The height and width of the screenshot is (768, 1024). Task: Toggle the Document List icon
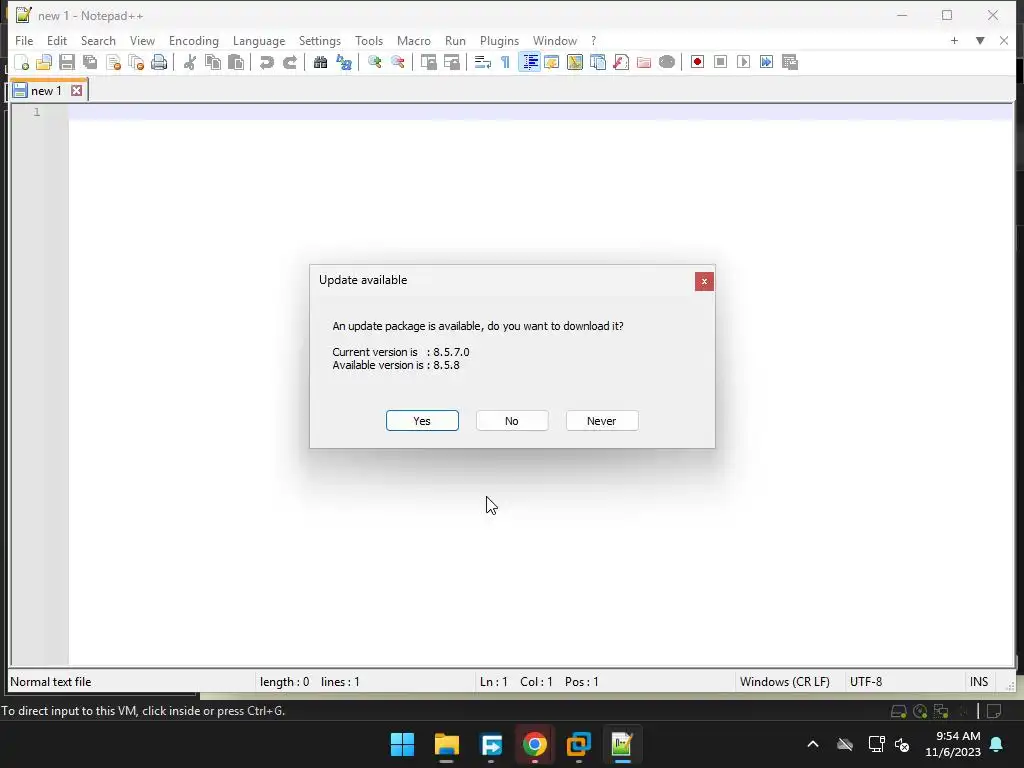click(598, 62)
